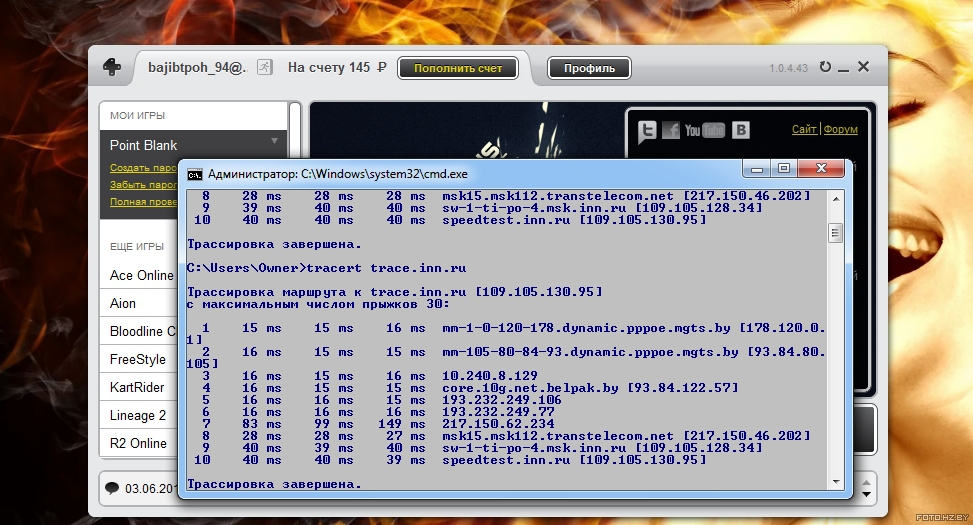Open the Профиль button
The image size is (973, 525).
(x=589, y=68)
